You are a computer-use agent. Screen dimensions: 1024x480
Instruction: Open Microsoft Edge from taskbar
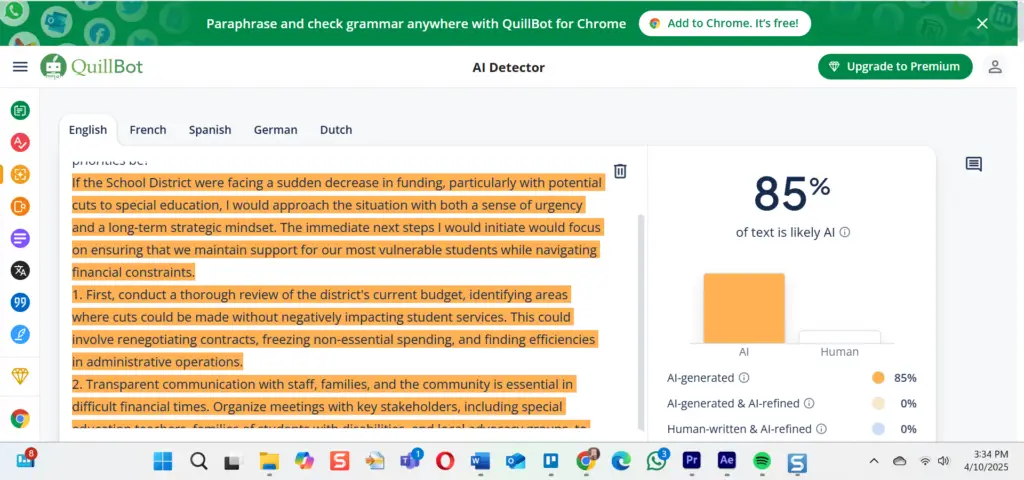(x=621, y=461)
